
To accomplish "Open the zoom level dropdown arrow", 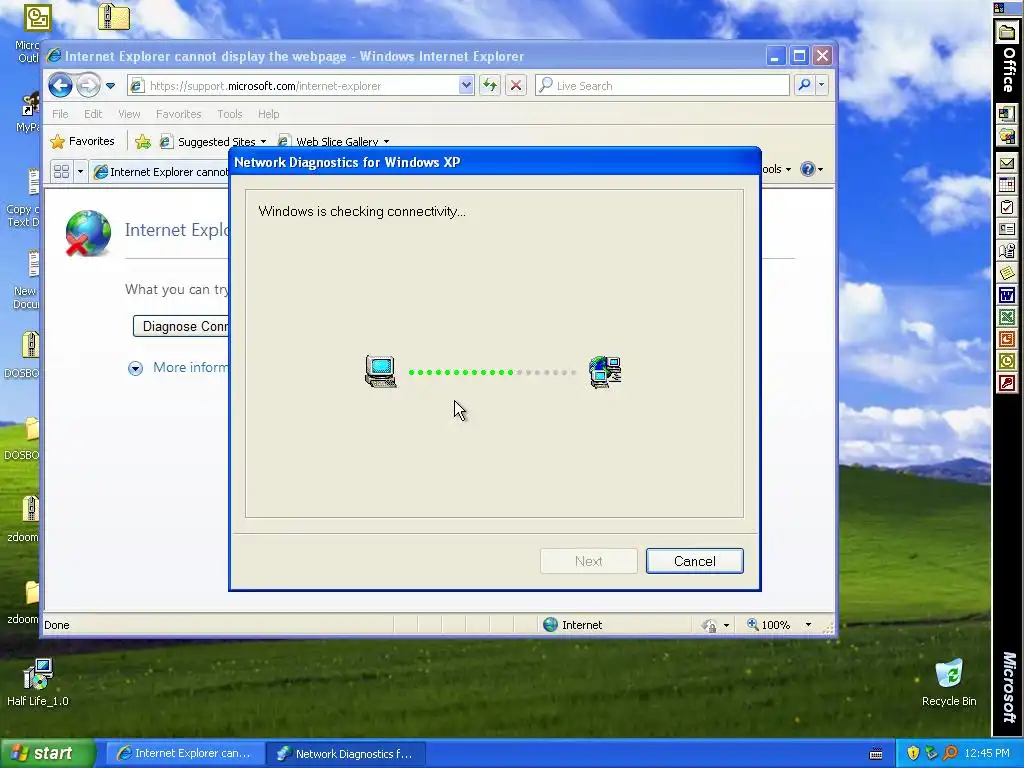I will 808,625.
